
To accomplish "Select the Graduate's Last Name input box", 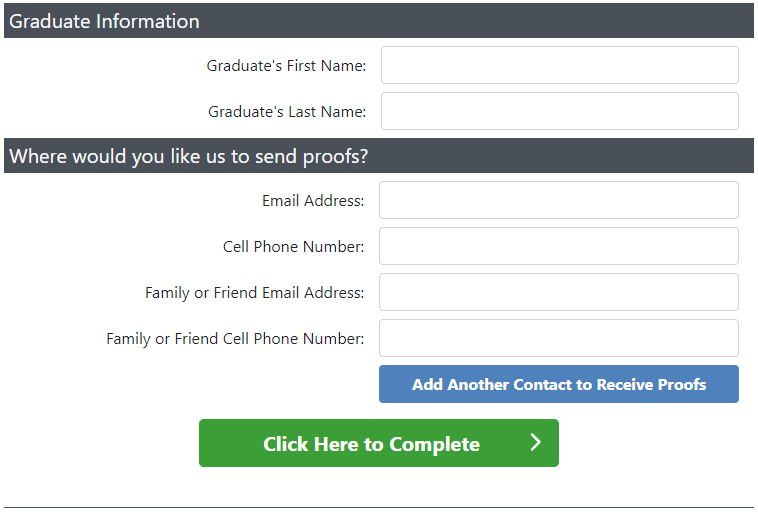I will click(x=559, y=111).
